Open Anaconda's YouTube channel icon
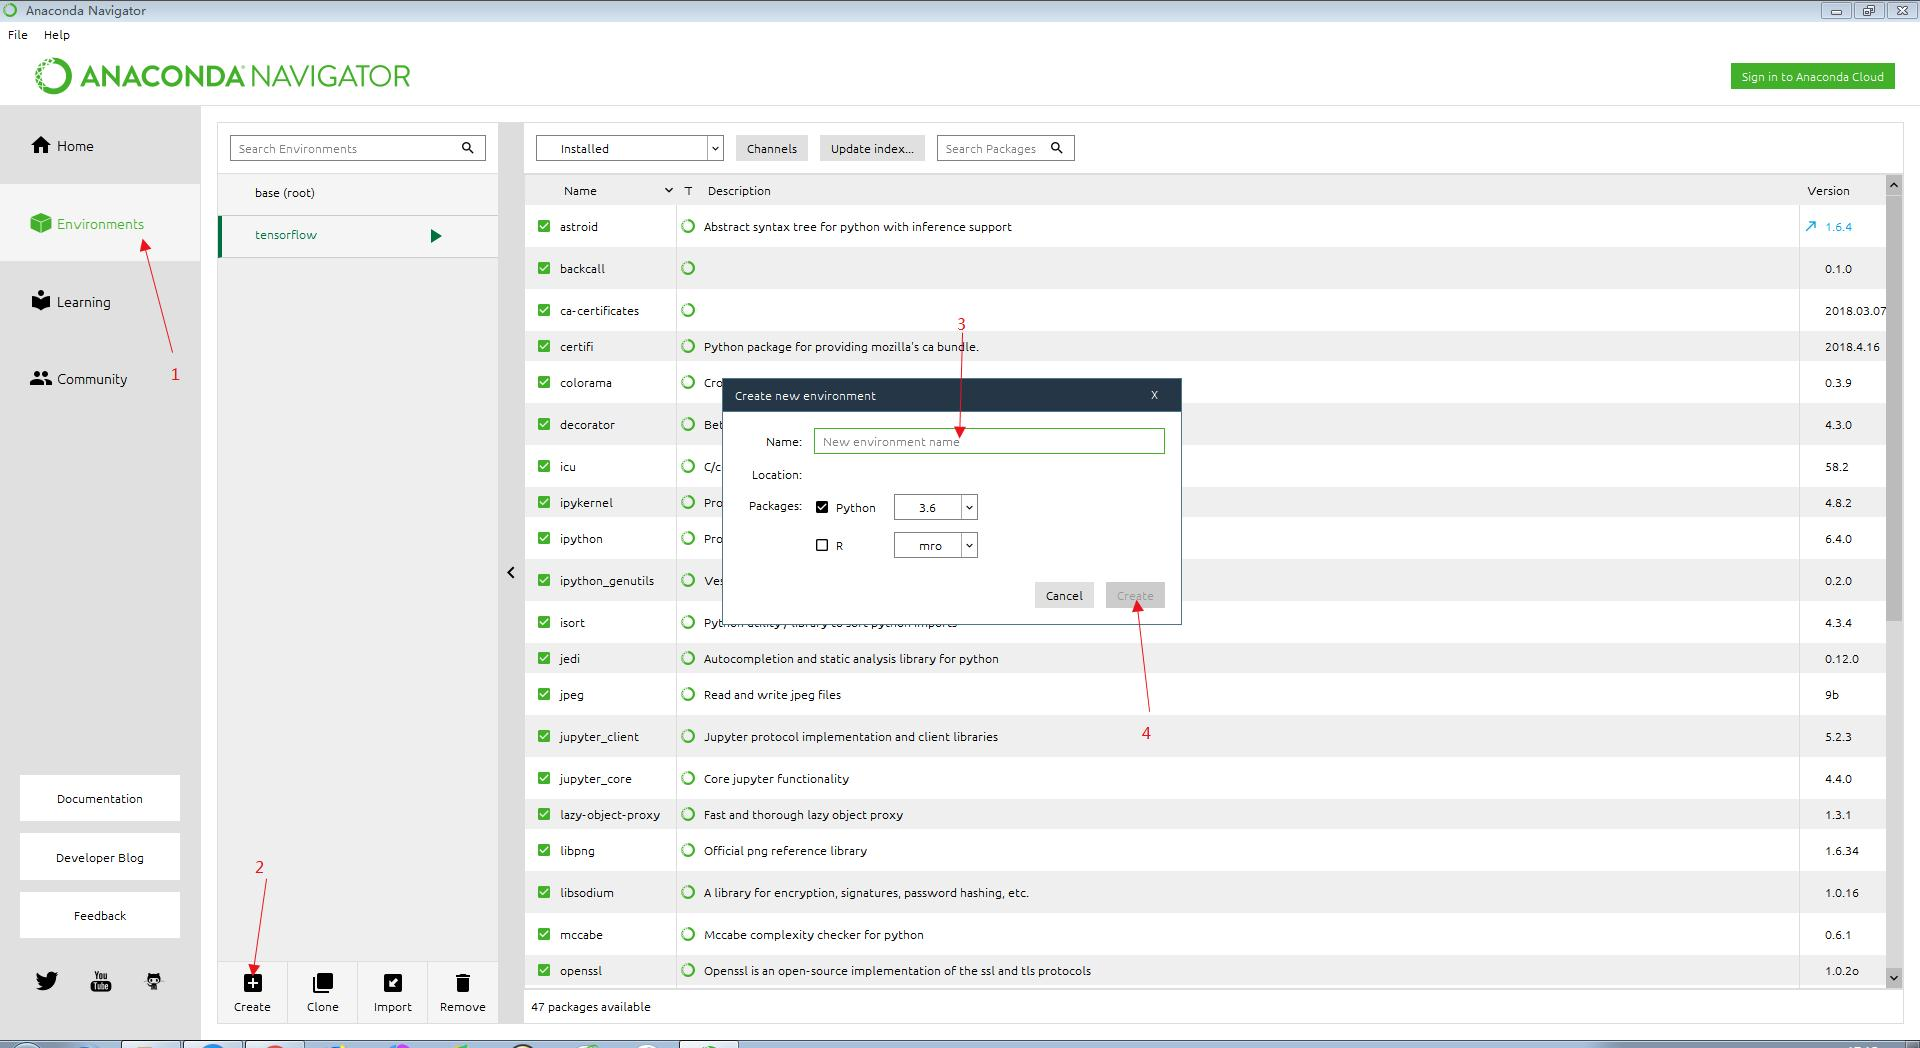Screen dimensions: 1920x1048 [x=101, y=981]
